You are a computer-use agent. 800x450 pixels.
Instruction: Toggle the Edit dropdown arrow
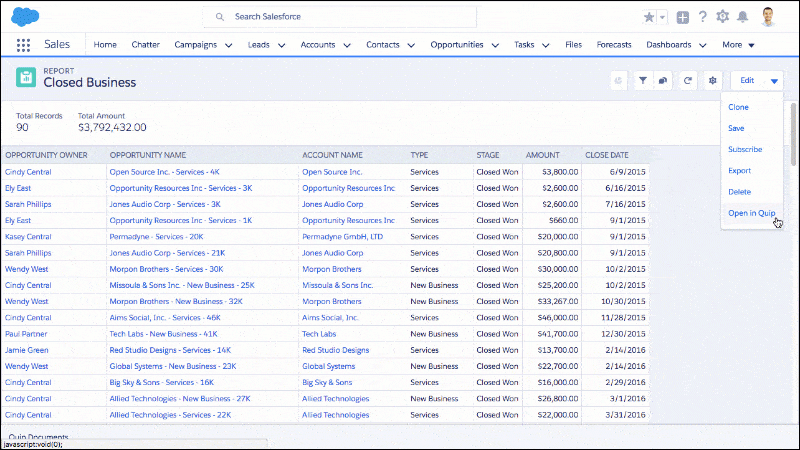pyautogui.click(x=774, y=81)
